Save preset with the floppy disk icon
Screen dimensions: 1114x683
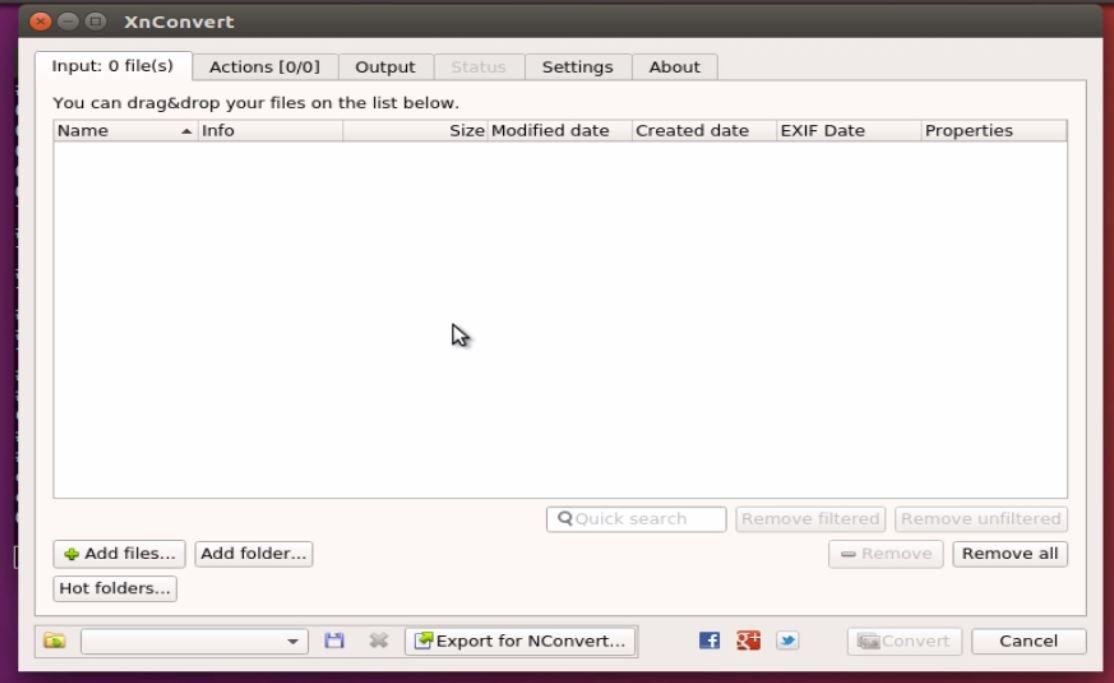[x=334, y=641]
